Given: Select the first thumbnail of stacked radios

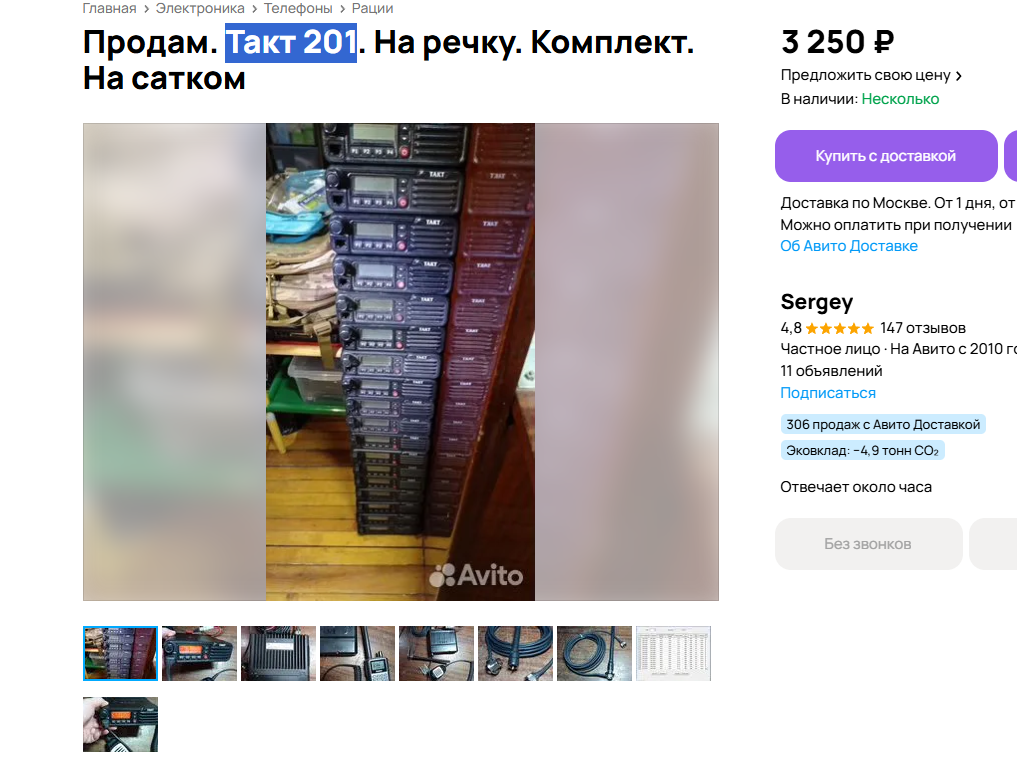Looking at the screenshot, I should click(x=120, y=653).
